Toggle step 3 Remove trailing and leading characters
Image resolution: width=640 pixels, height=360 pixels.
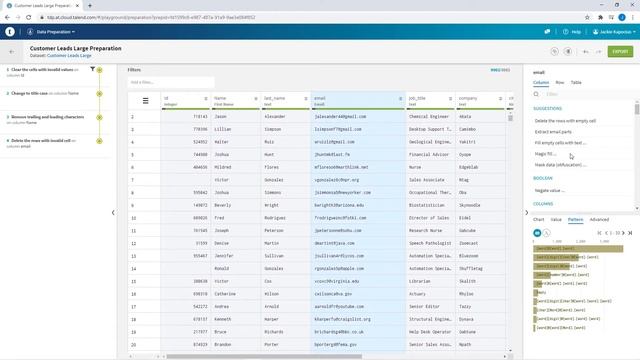(x=99, y=118)
